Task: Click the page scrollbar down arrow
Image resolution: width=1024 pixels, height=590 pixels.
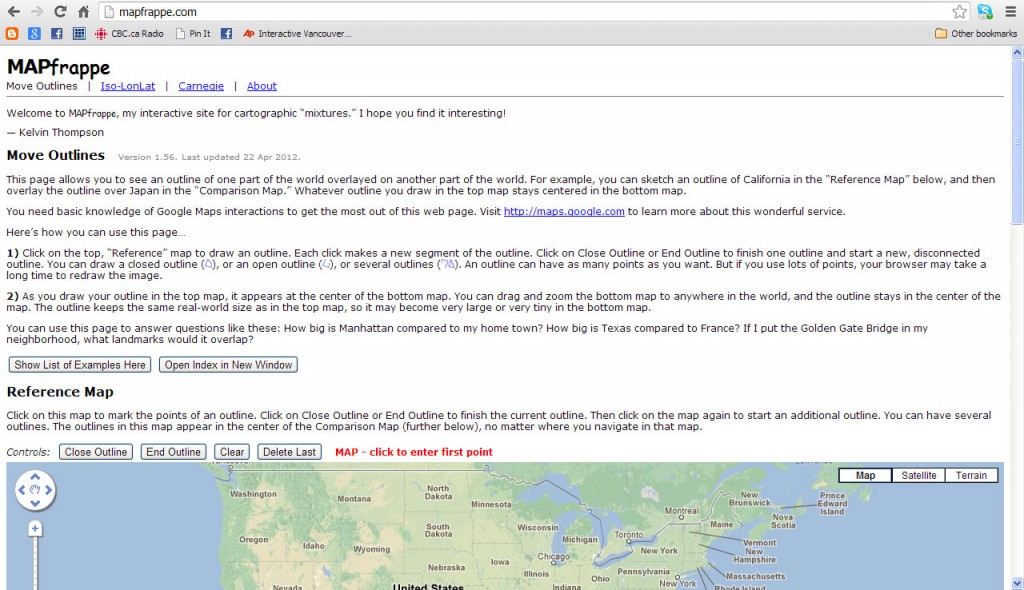Action: 1017,583
